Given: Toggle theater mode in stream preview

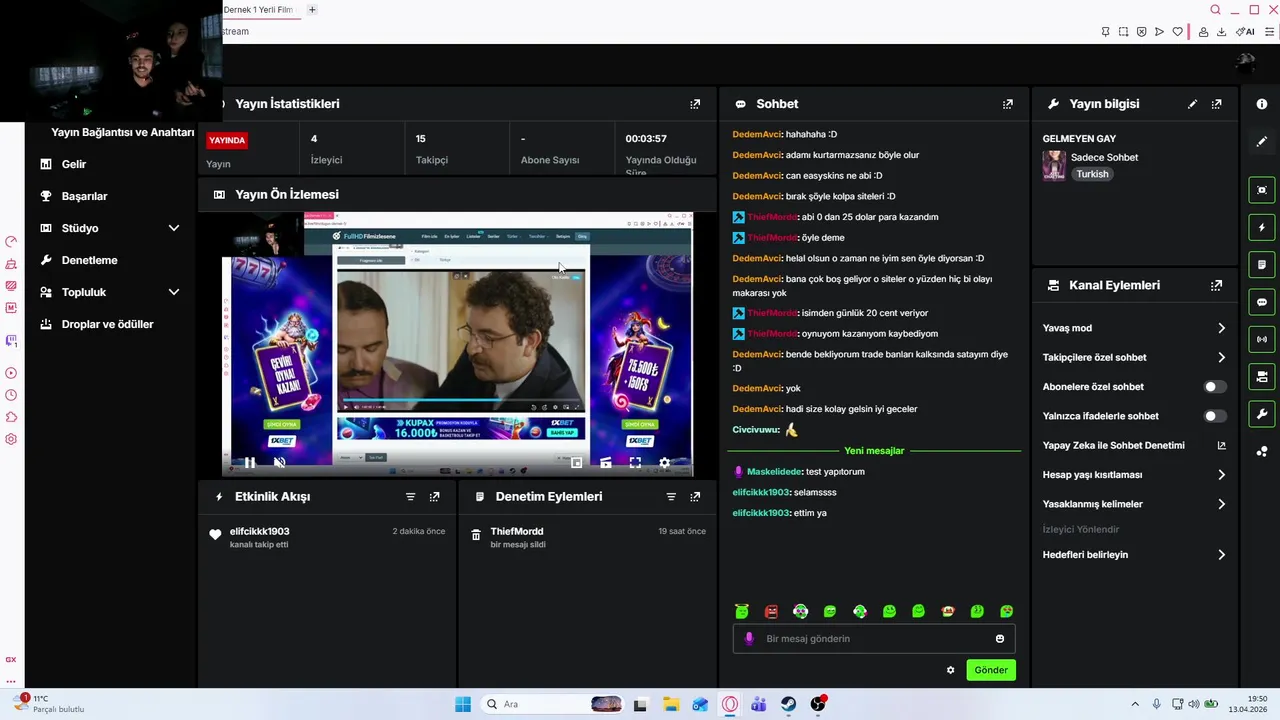Looking at the screenshot, I should point(606,463).
